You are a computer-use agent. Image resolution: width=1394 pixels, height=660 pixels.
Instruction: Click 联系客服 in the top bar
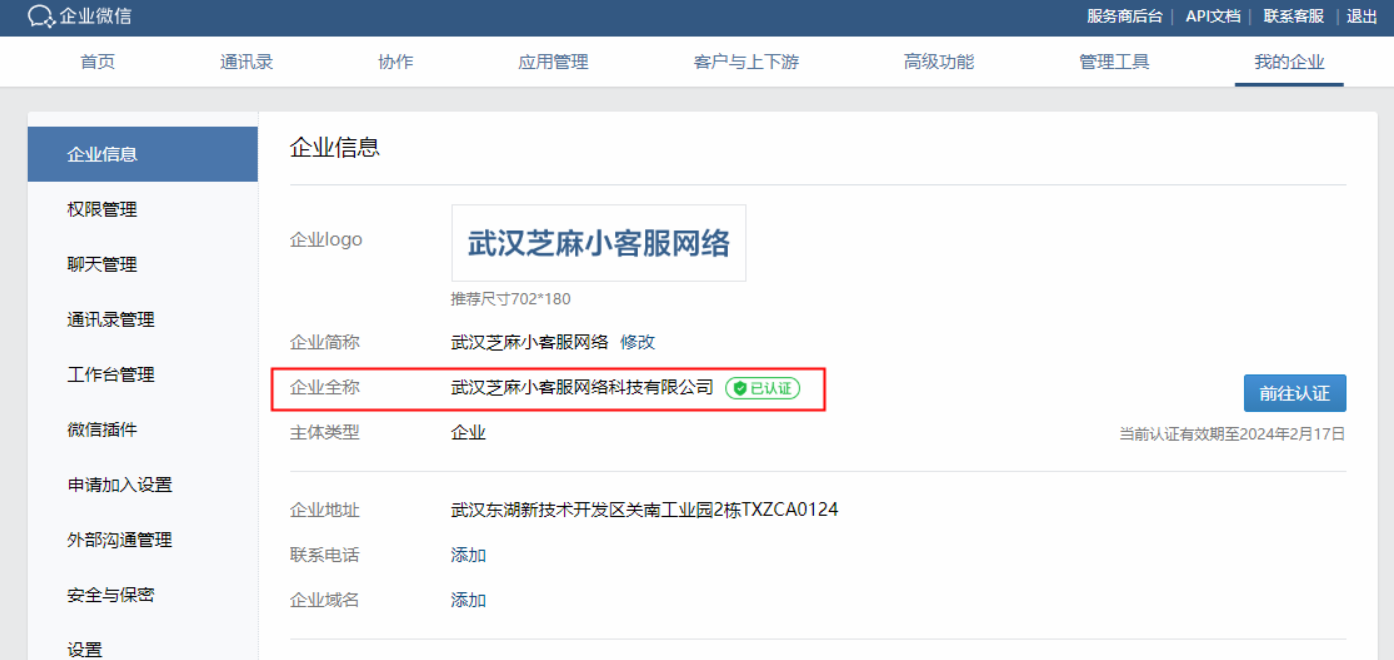point(1293,16)
